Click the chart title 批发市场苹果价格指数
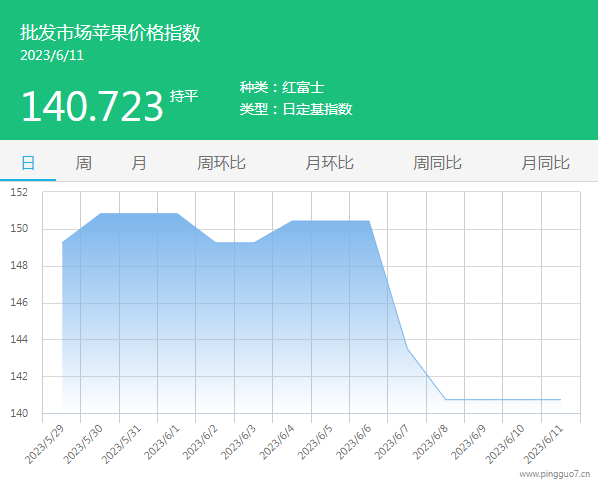The height and width of the screenshot is (483, 598). 110,32
